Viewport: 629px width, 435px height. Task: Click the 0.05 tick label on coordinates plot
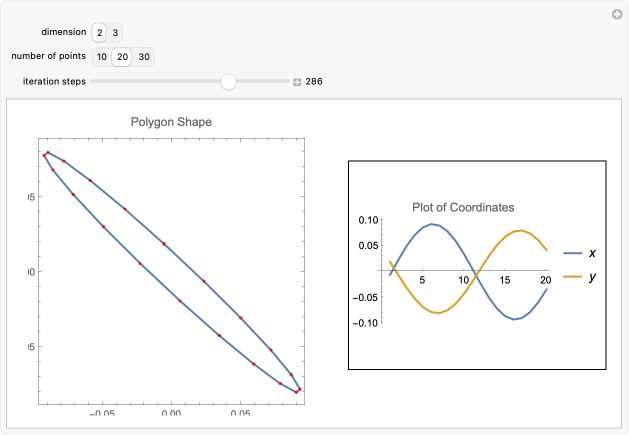[x=368, y=245]
